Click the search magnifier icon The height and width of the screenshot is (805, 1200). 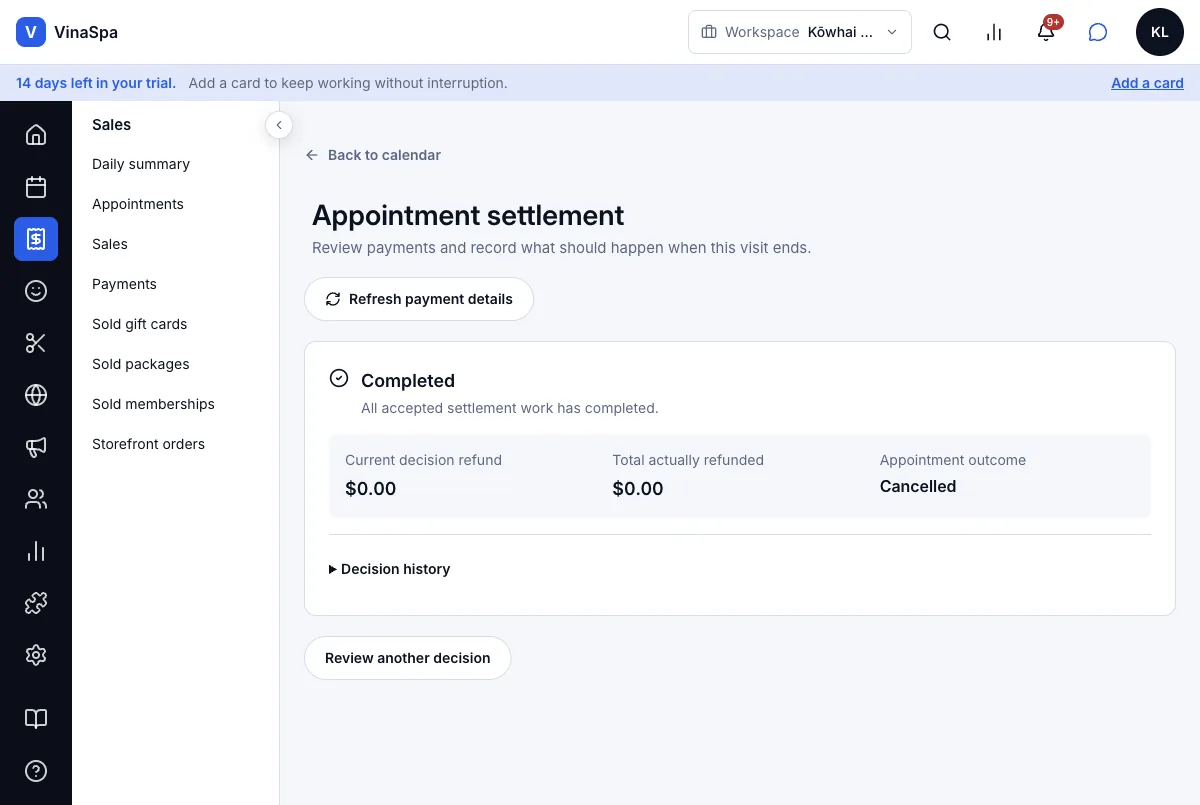(942, 32)
